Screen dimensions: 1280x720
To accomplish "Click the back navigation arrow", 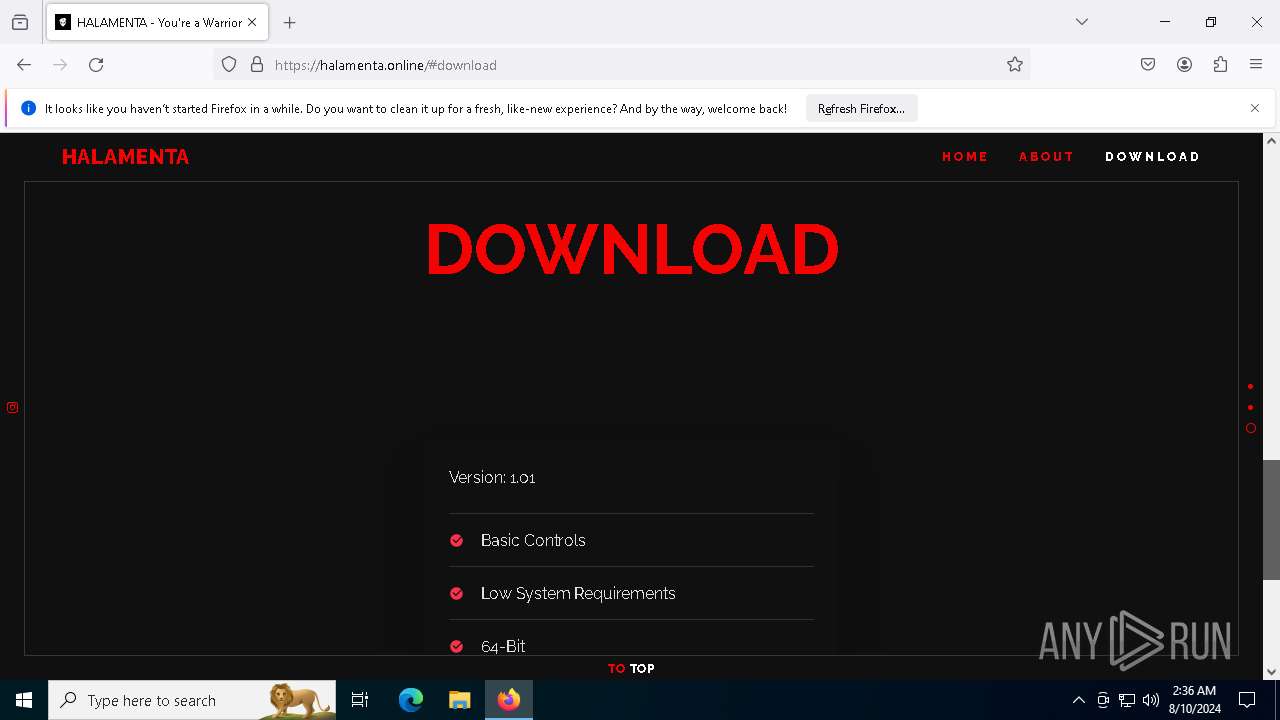I will click(x=24, y=65).
